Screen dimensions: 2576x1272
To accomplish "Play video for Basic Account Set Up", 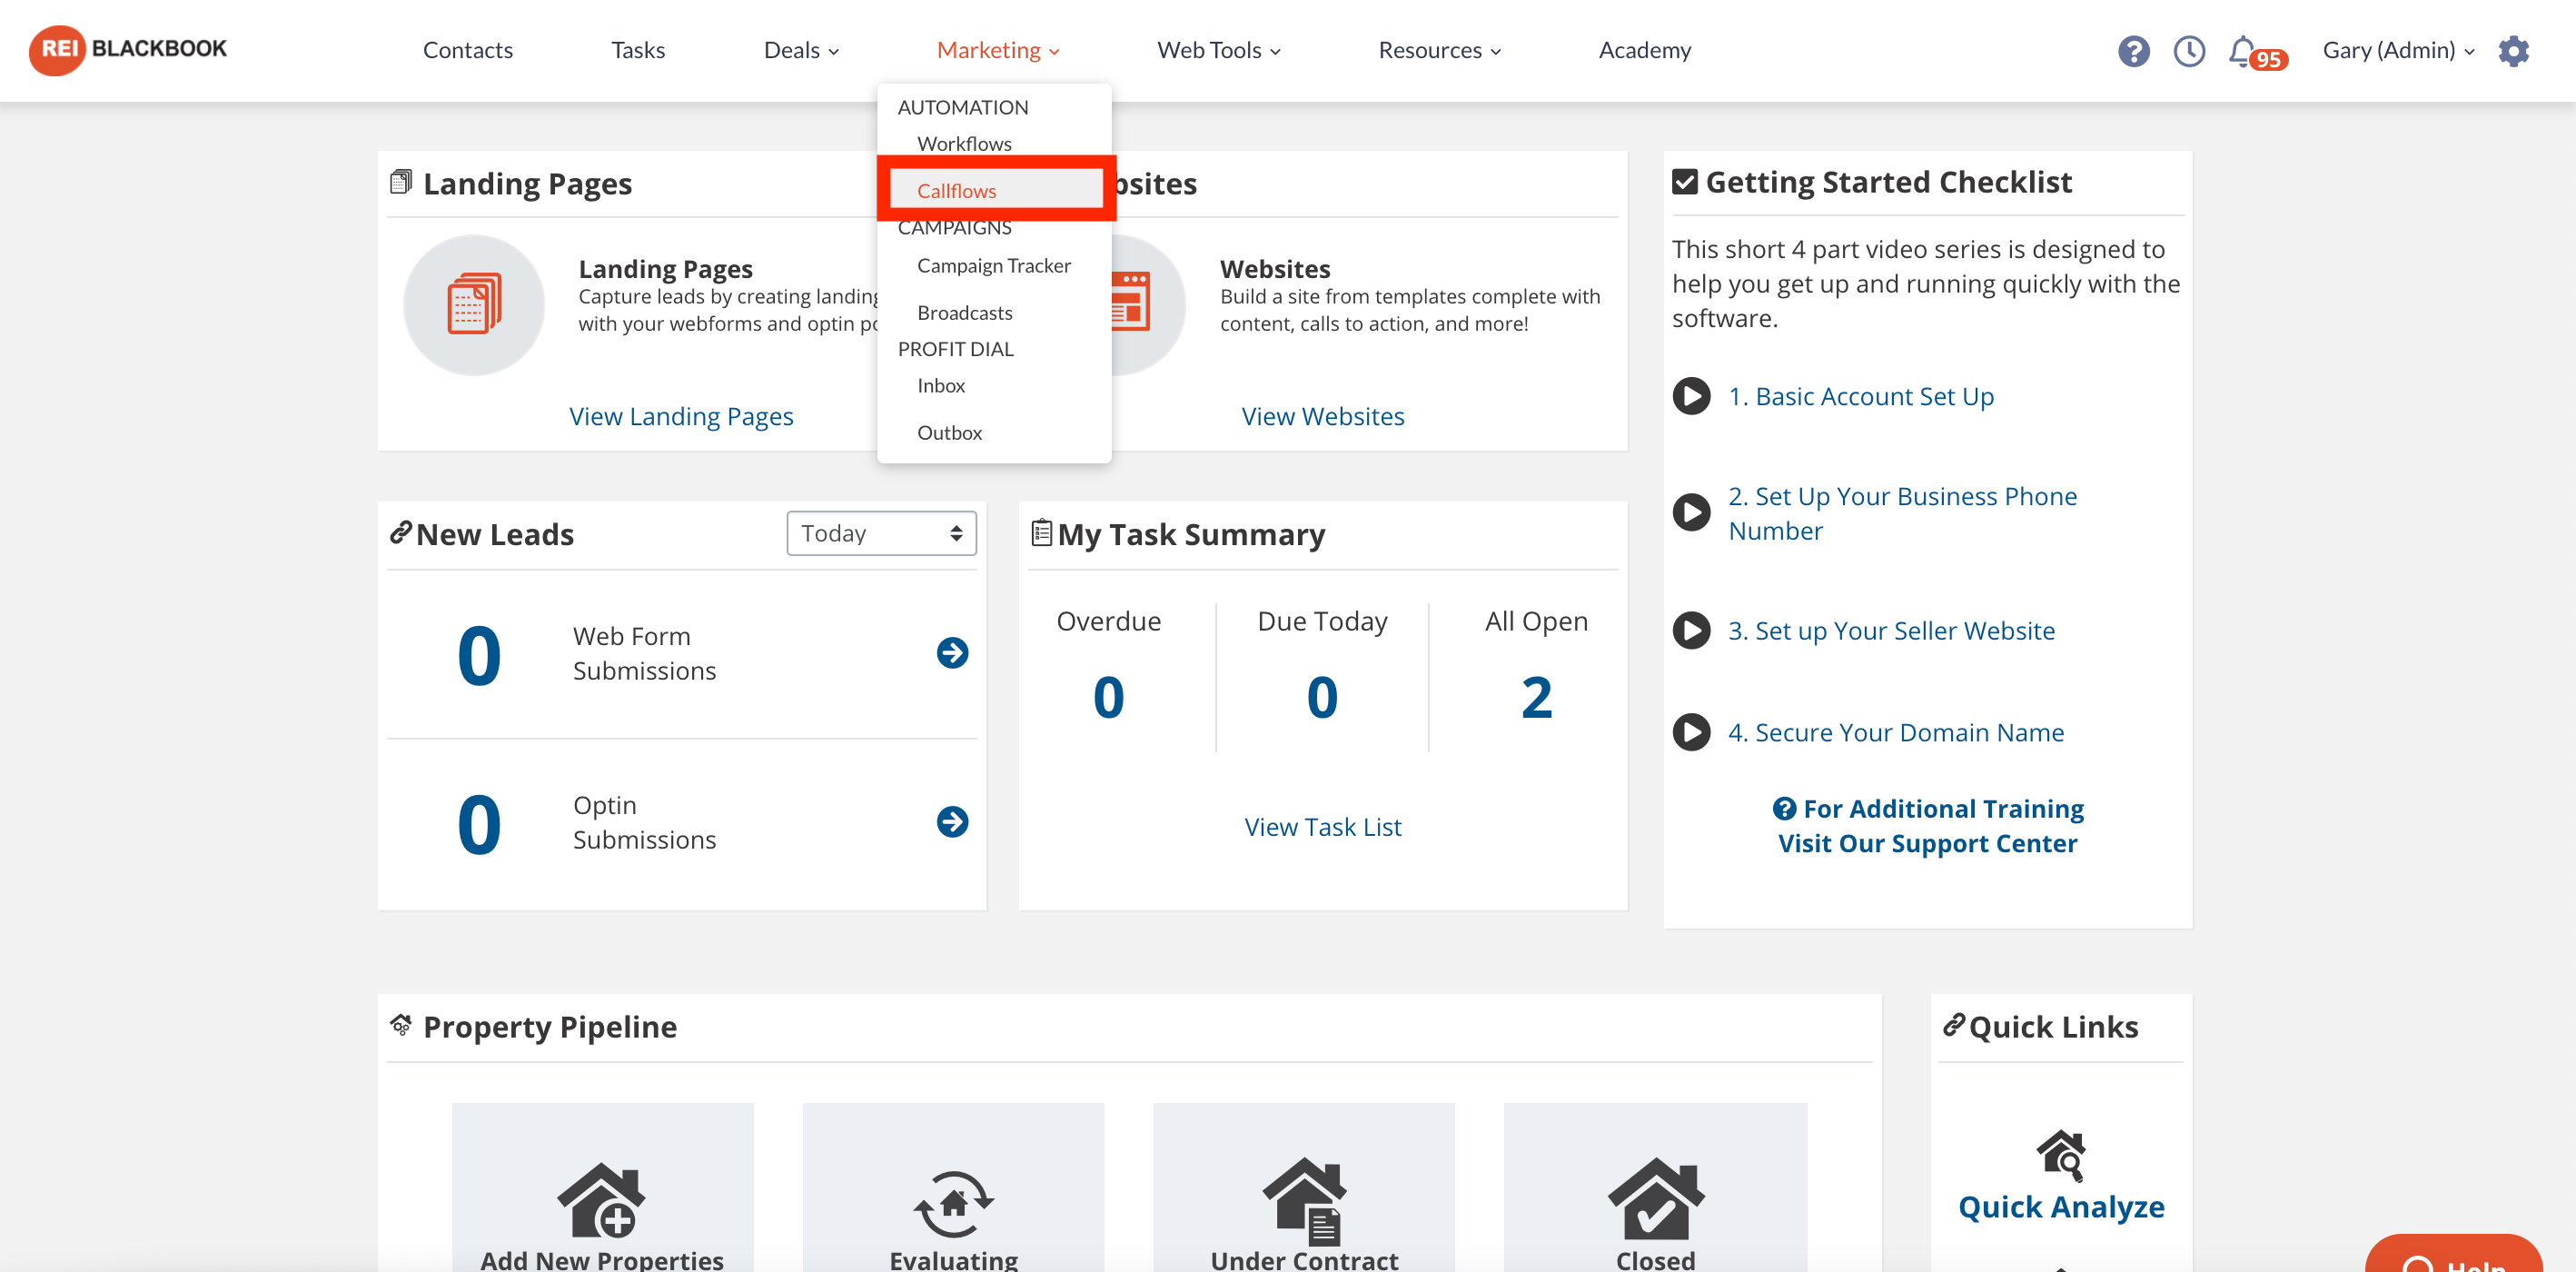I will (1691, 396).
